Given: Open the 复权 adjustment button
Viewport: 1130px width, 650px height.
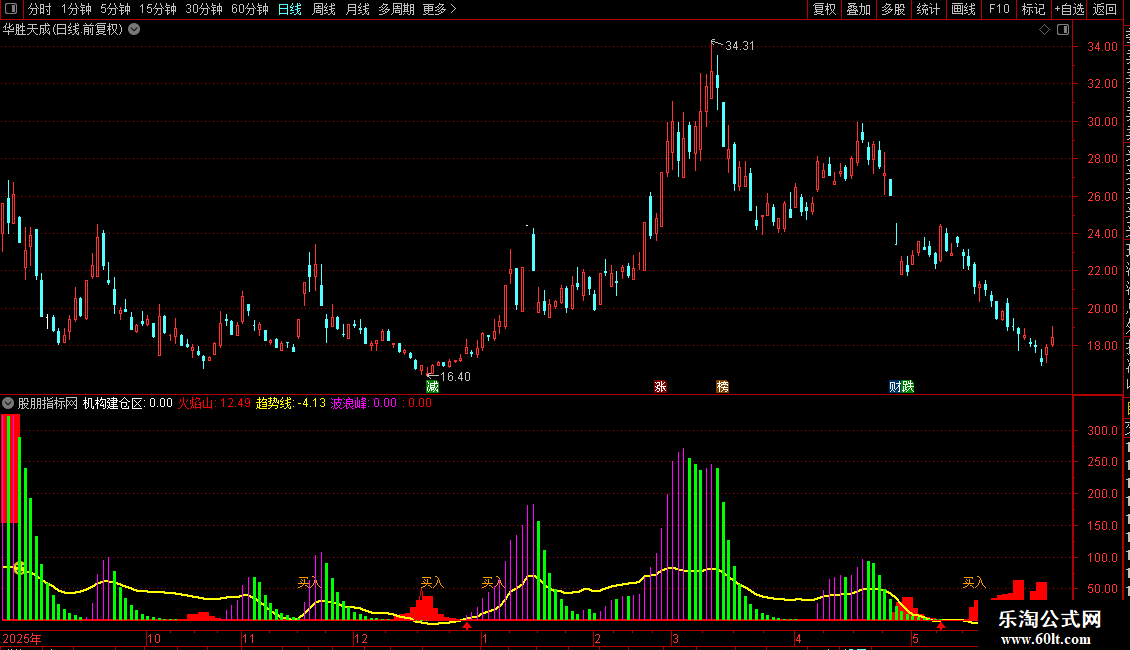Looking at the screenshot, I should coord(824,9).
